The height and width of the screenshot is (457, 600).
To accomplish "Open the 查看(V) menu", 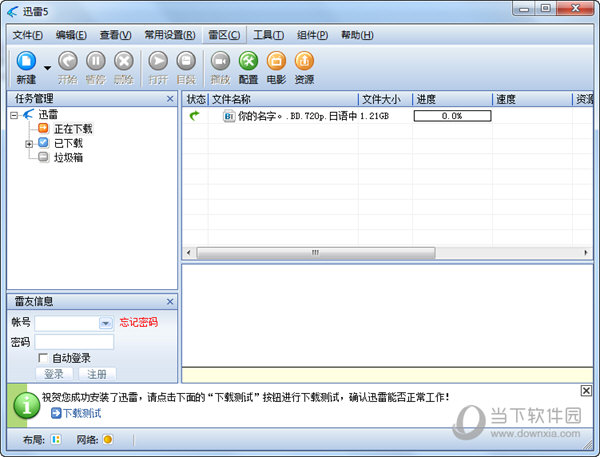I will click(116, 35).
